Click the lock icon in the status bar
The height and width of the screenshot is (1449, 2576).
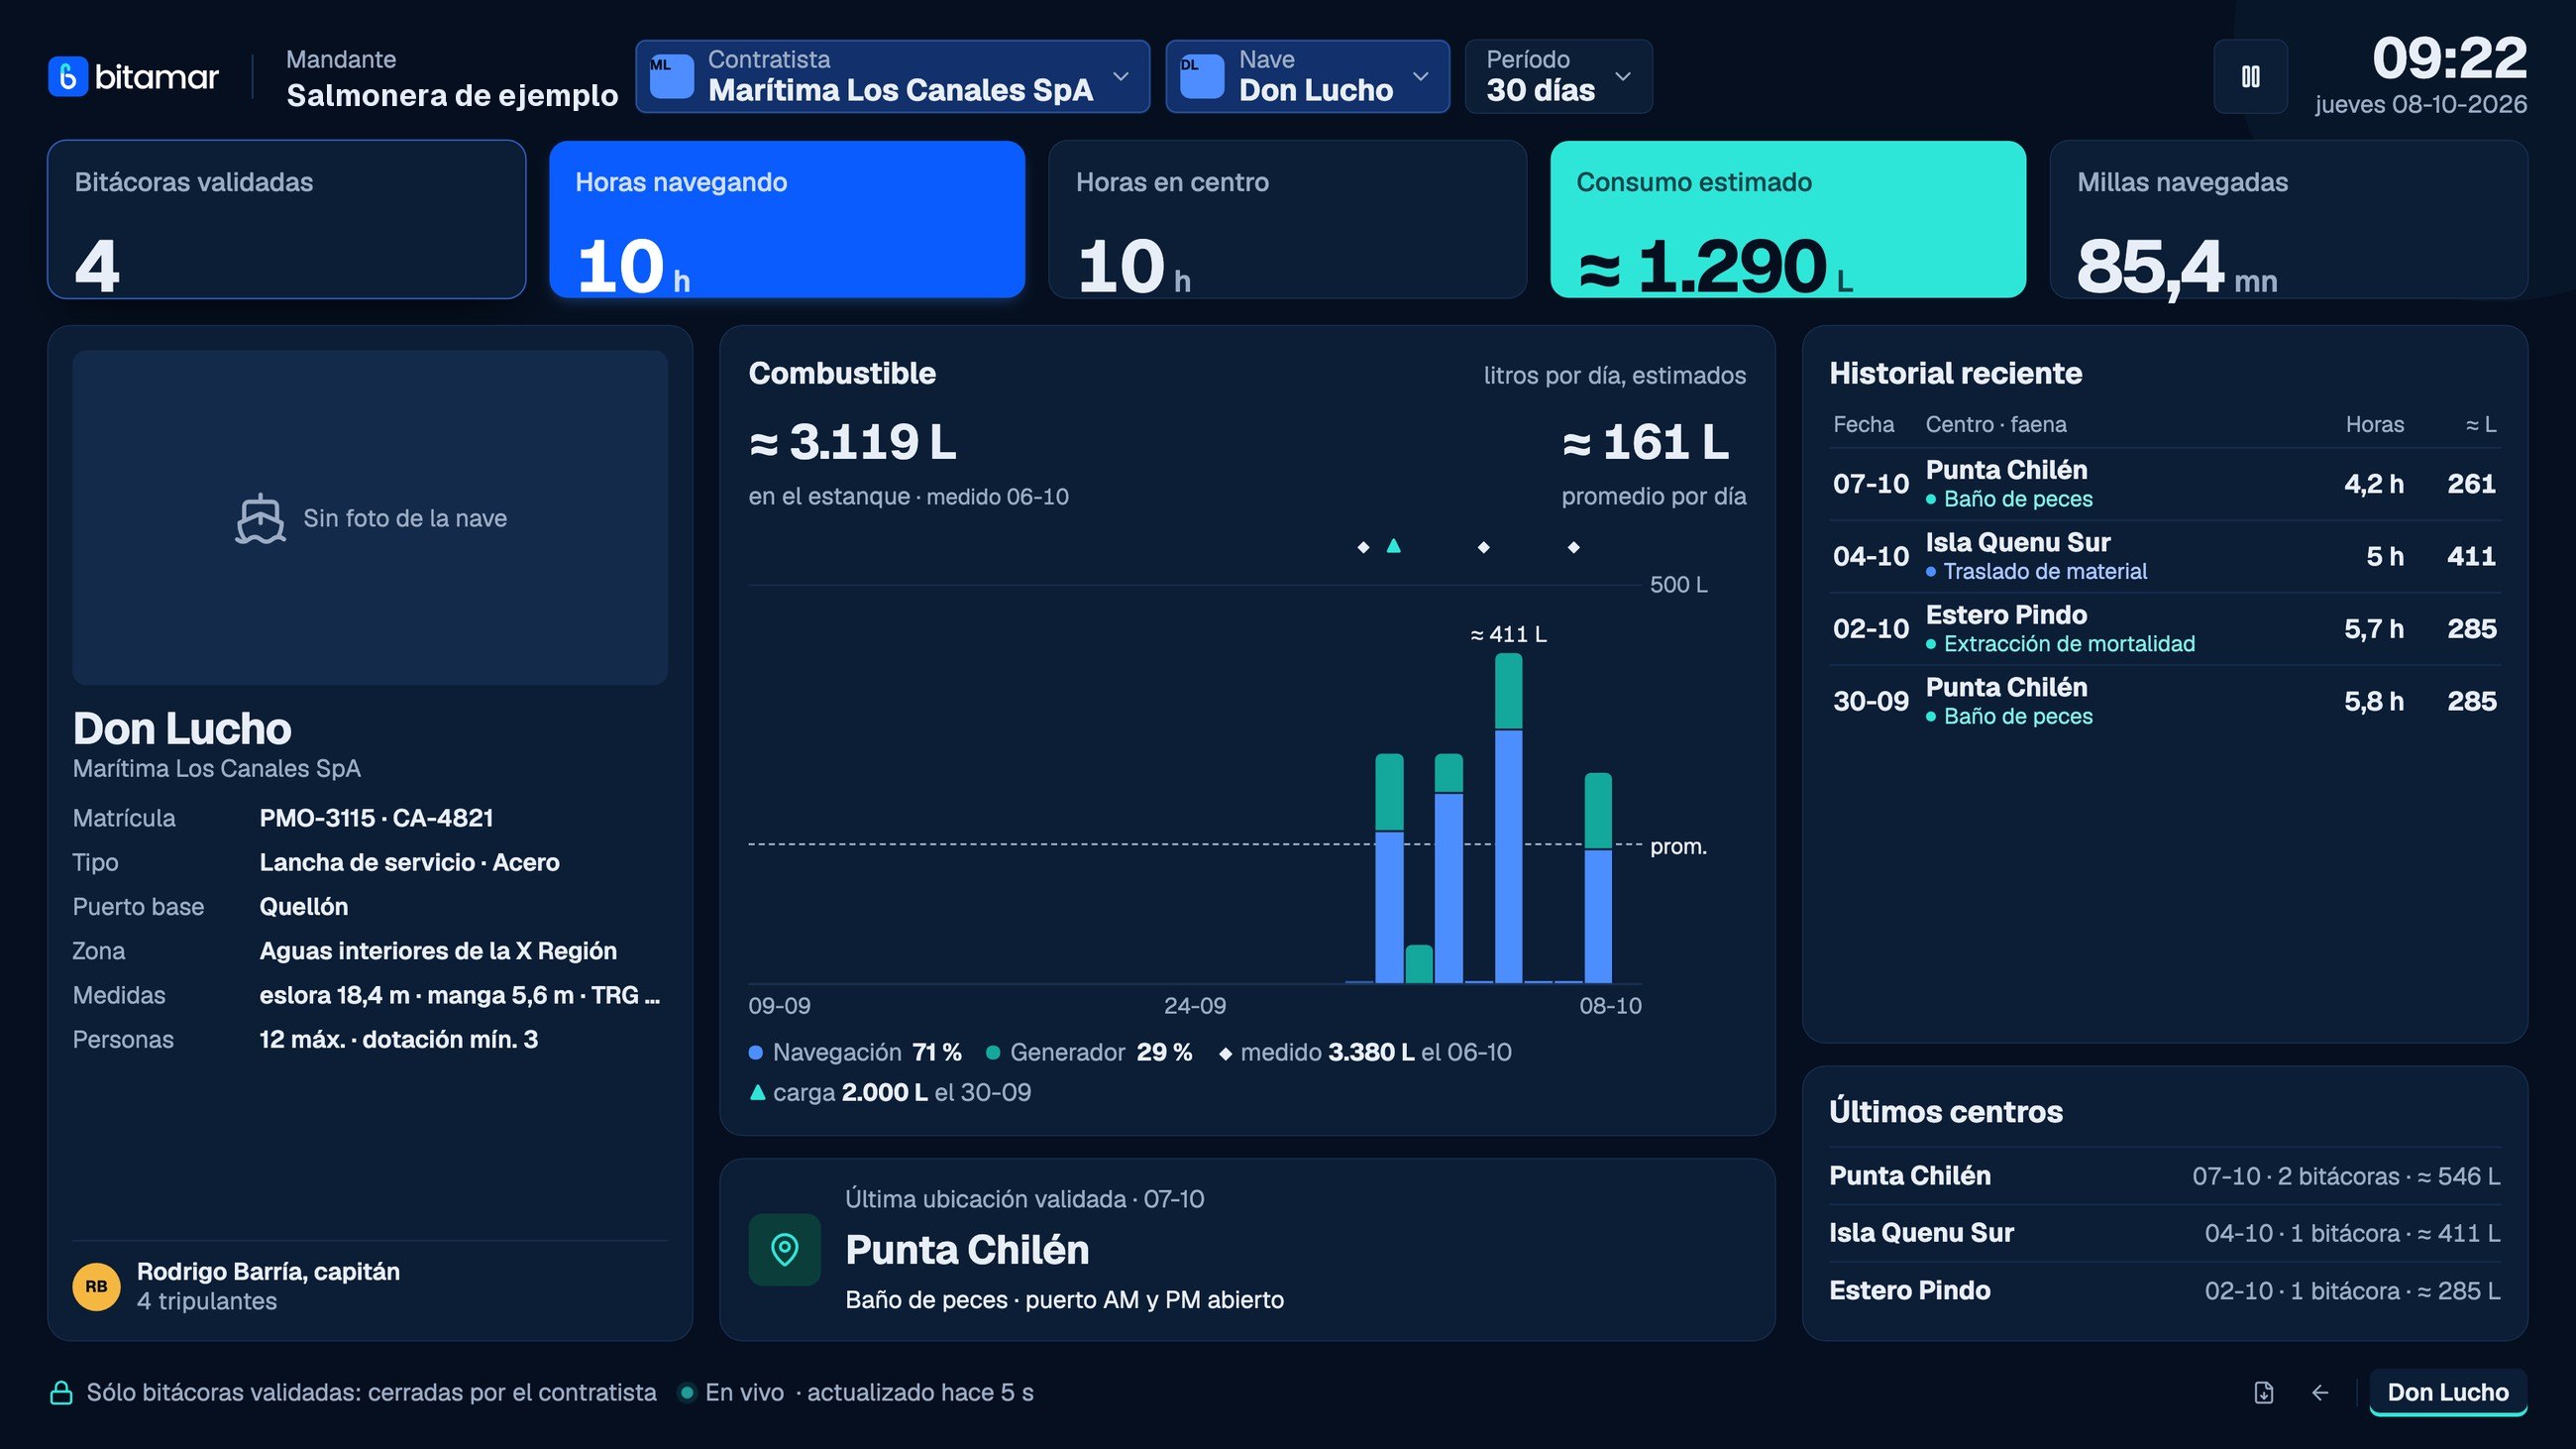[61, 1392]
